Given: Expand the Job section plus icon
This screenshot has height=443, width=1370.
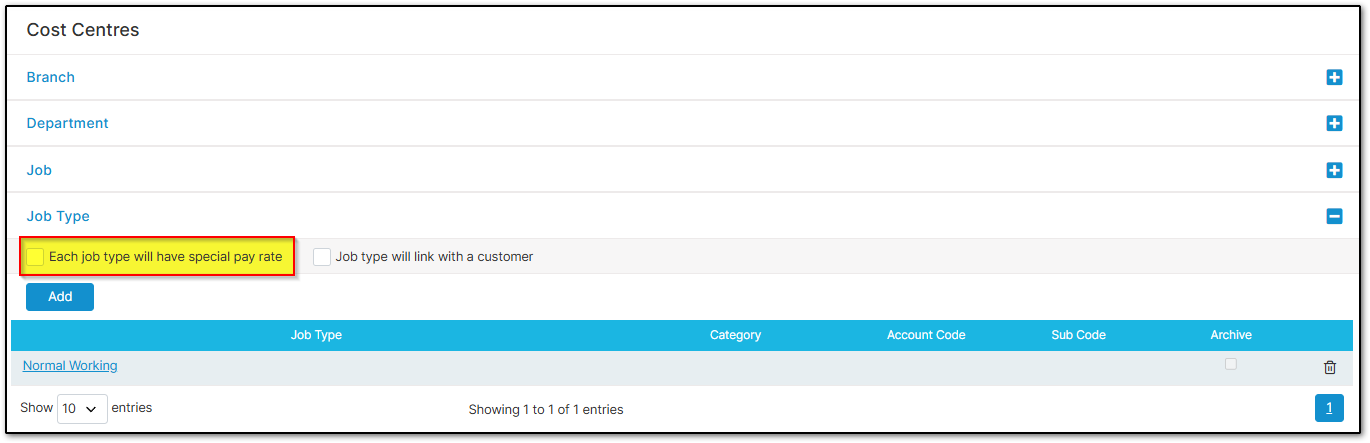Looking at the screenshot, I should click(x=1334, y=170).
